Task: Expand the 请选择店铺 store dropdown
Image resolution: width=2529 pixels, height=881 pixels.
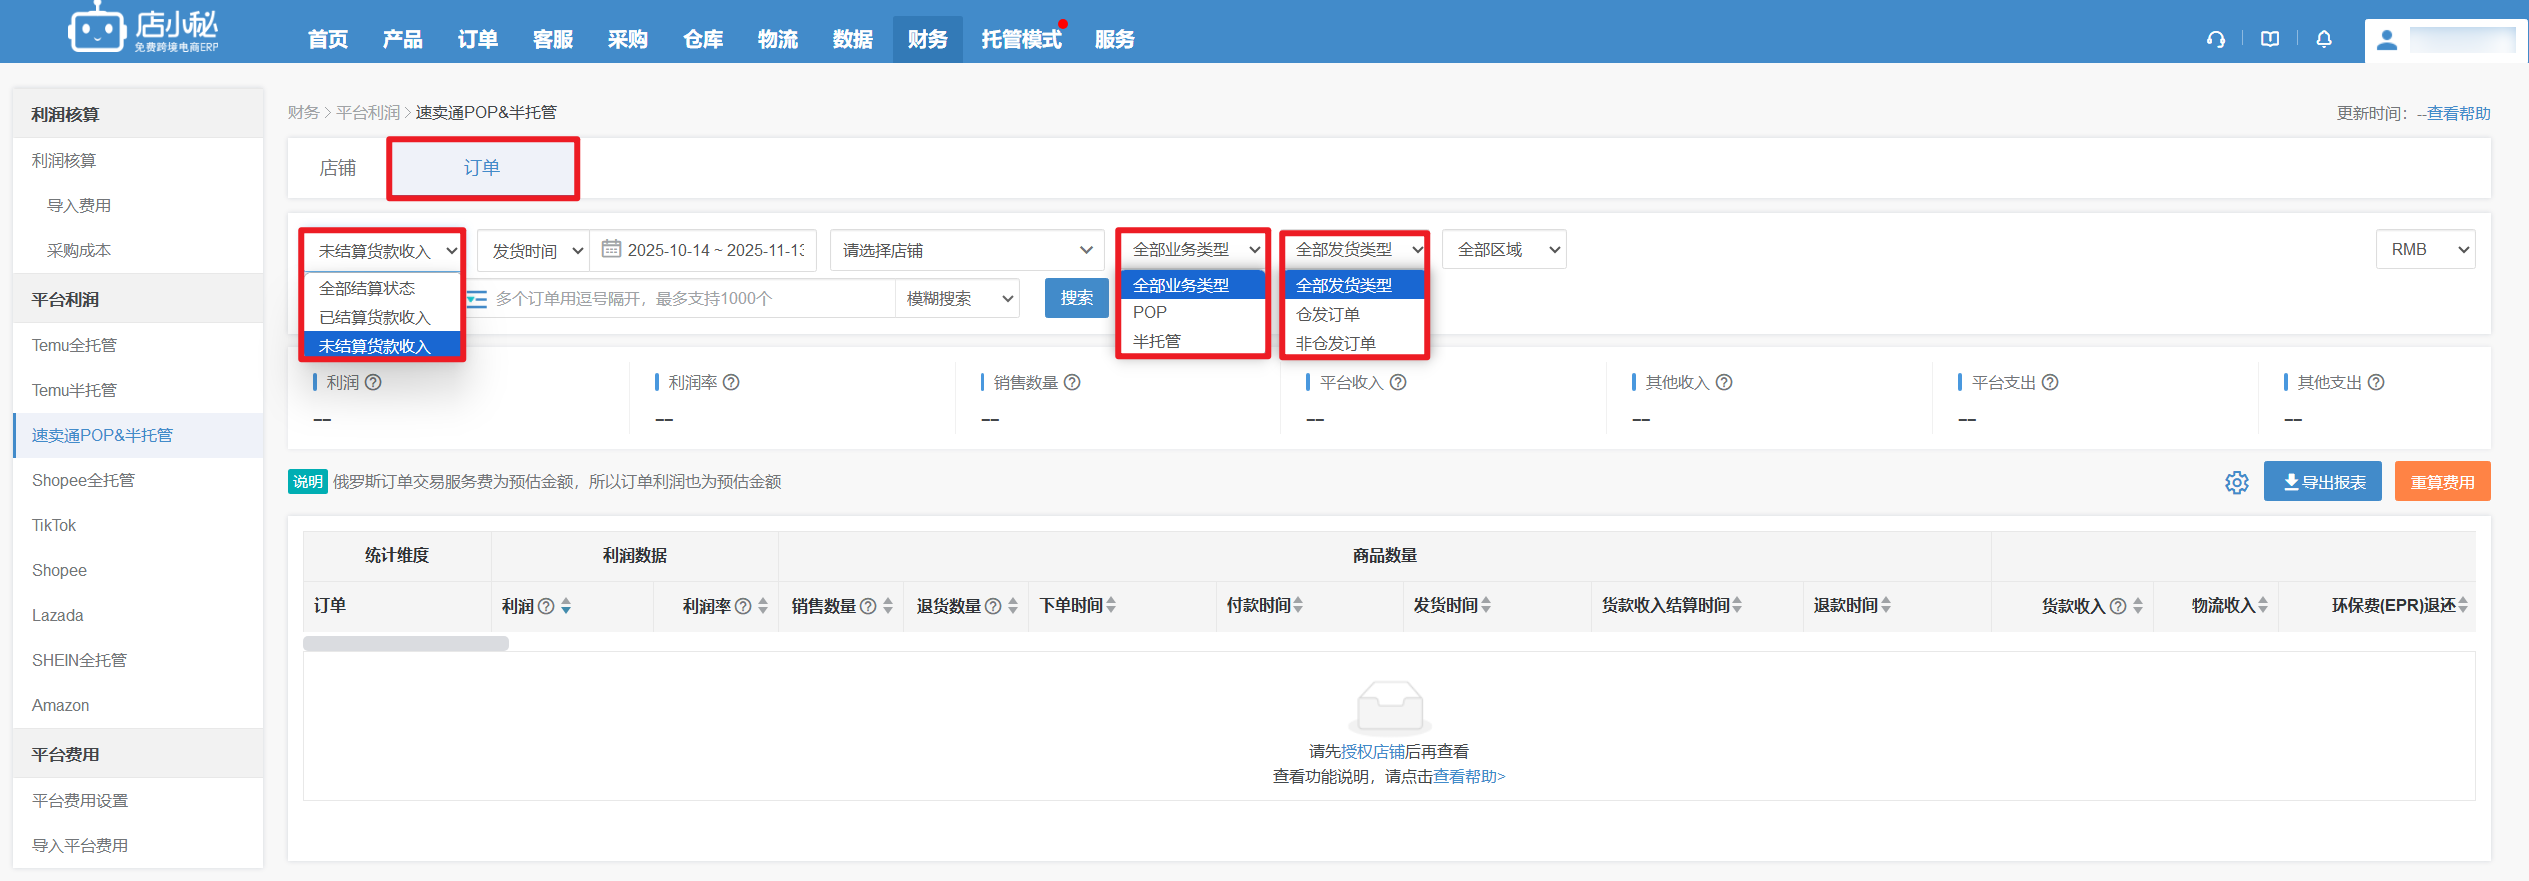Action: coord(966,250)
